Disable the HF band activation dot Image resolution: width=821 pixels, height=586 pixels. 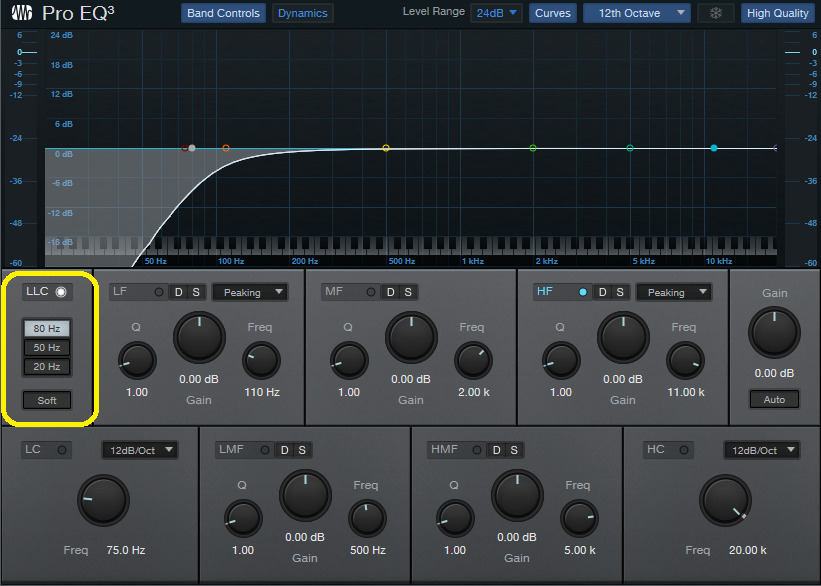(x=584, y=293)
